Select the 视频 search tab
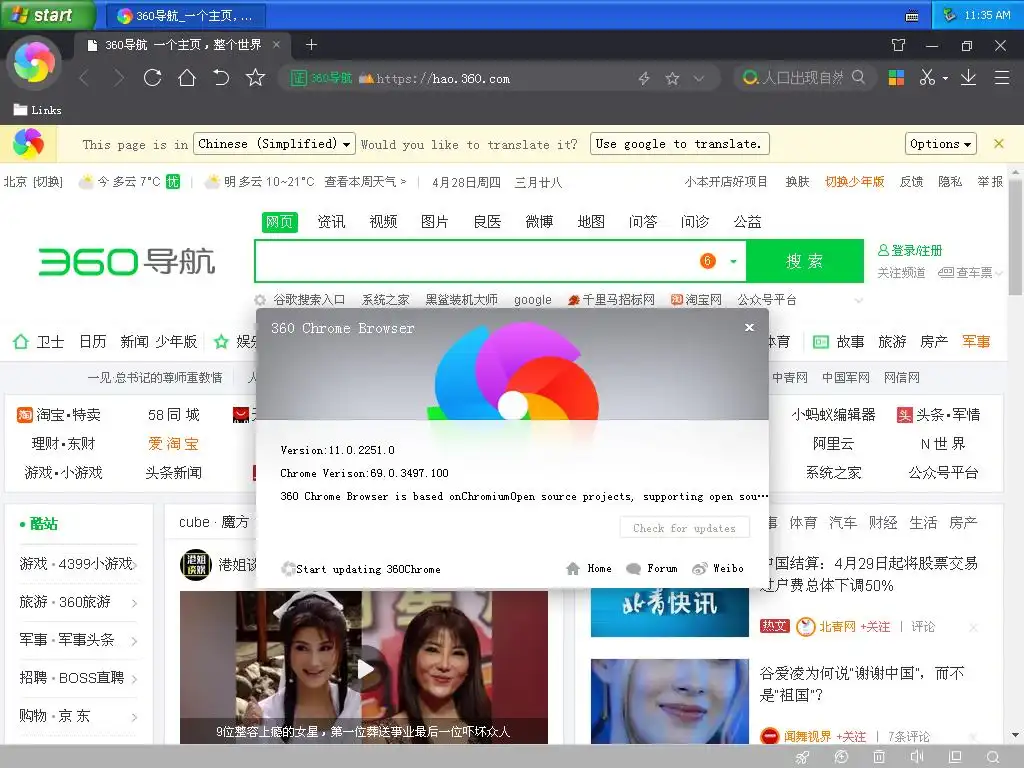 (x=383, y=222)
